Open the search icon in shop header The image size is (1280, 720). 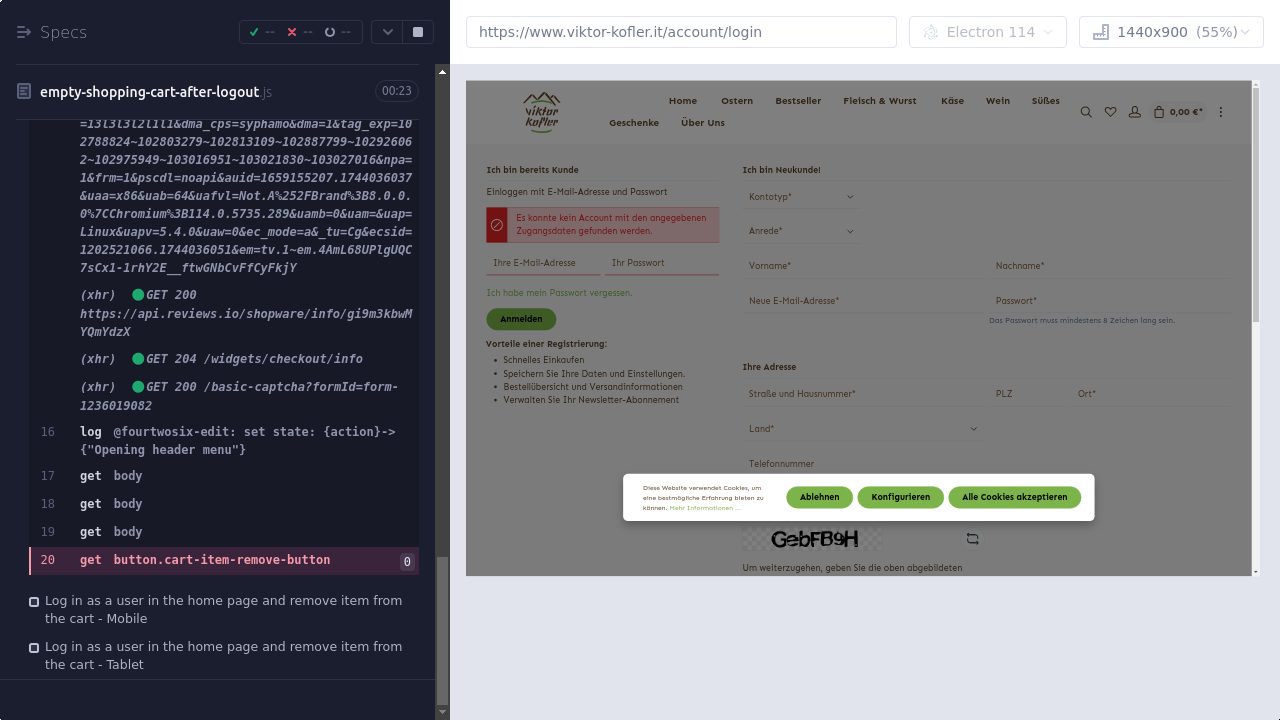coord(1086,112)
